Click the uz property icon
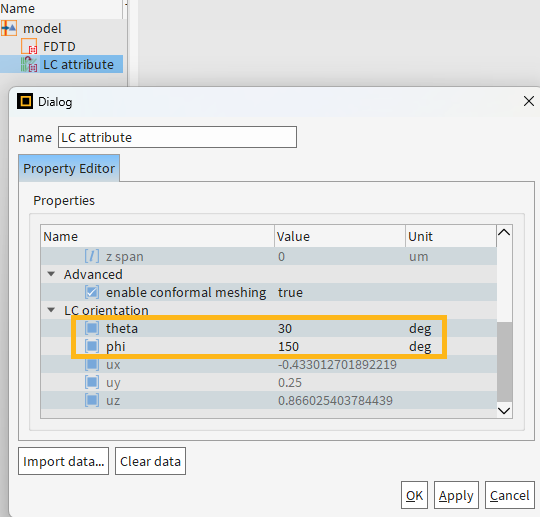Screen dimensions: 540x517 coord(92,400)
